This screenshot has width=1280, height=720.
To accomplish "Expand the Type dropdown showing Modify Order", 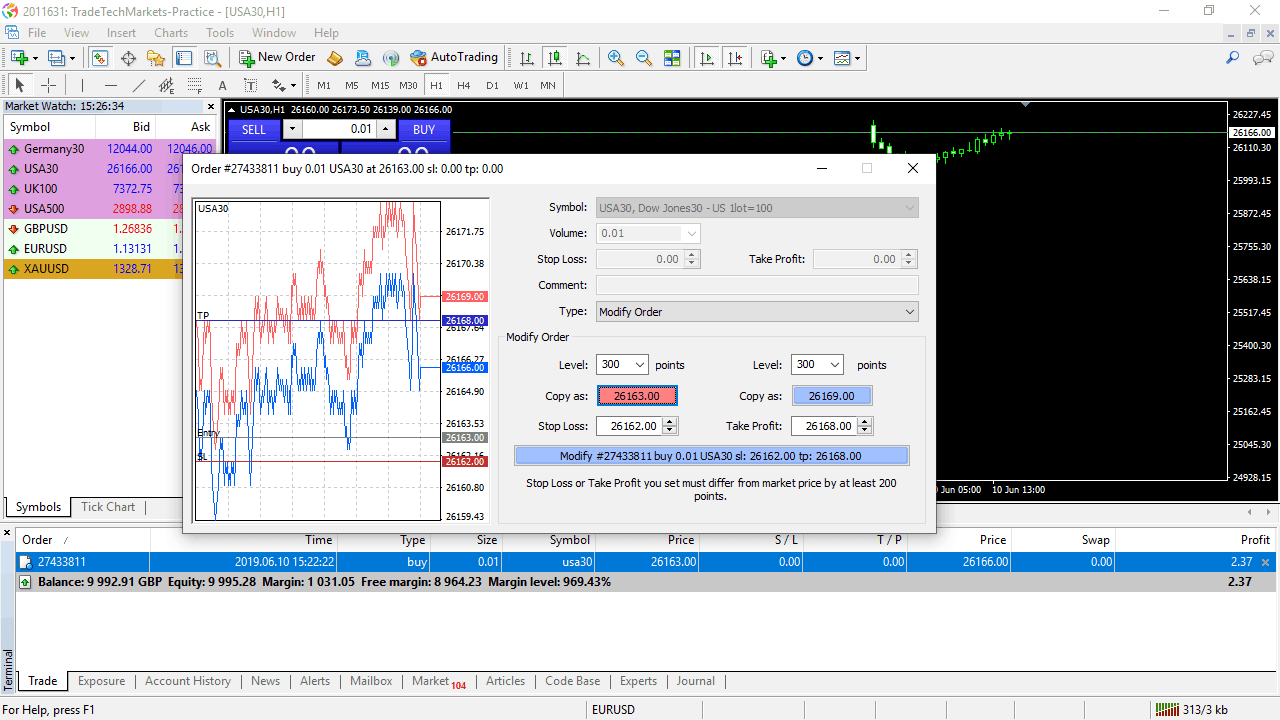I will (757, 312).
